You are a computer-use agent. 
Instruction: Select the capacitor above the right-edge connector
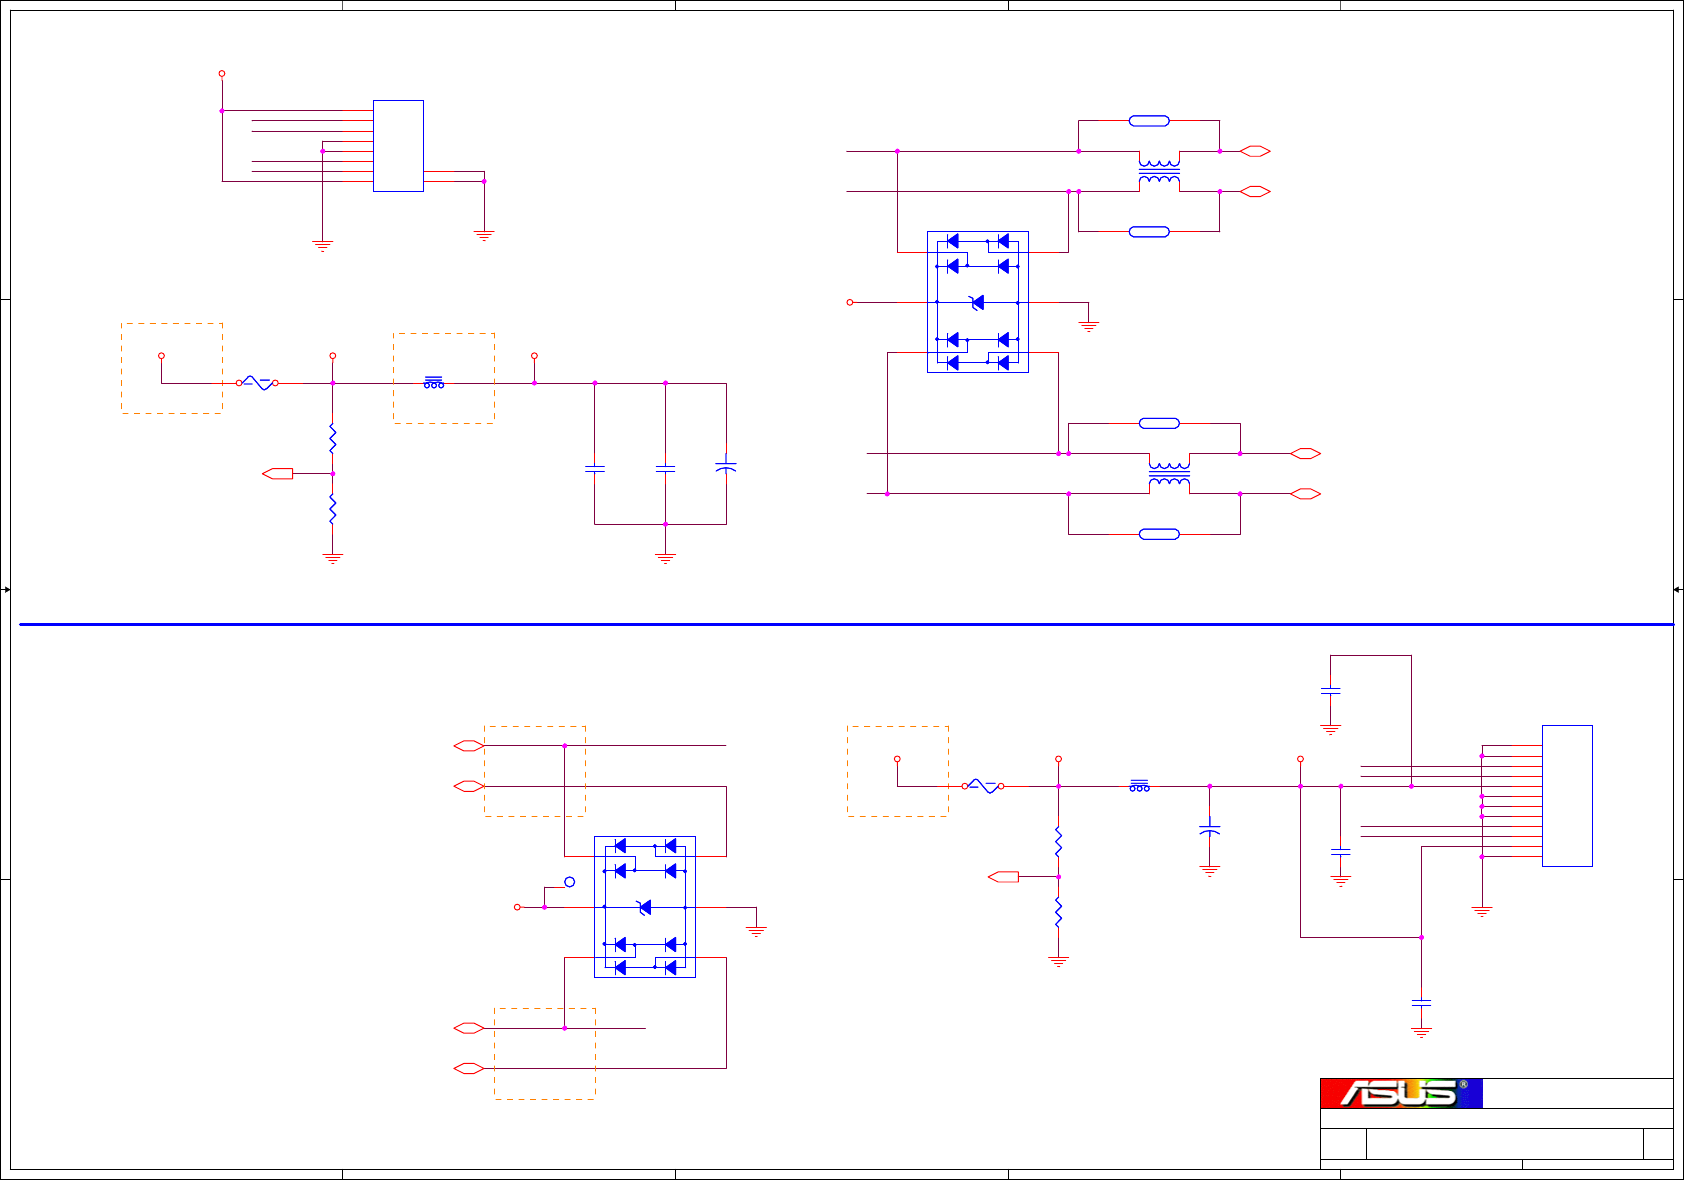pos(1330,690)
